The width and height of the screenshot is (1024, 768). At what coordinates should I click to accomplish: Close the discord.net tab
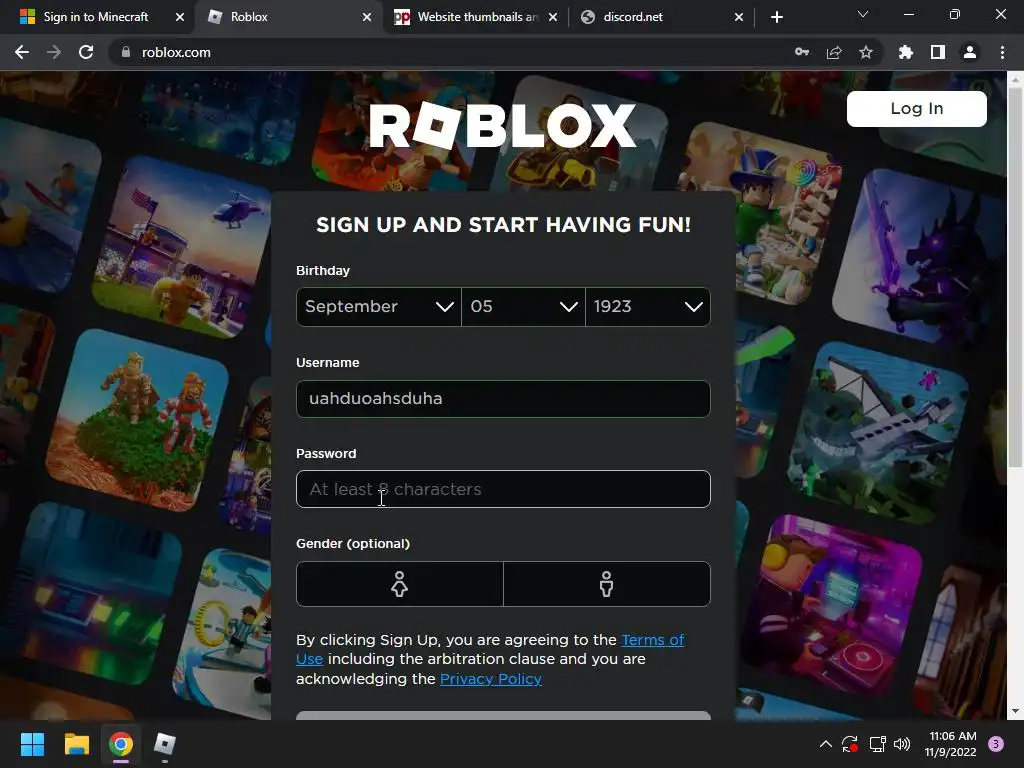pyautogui.click(x=739, y=17)
